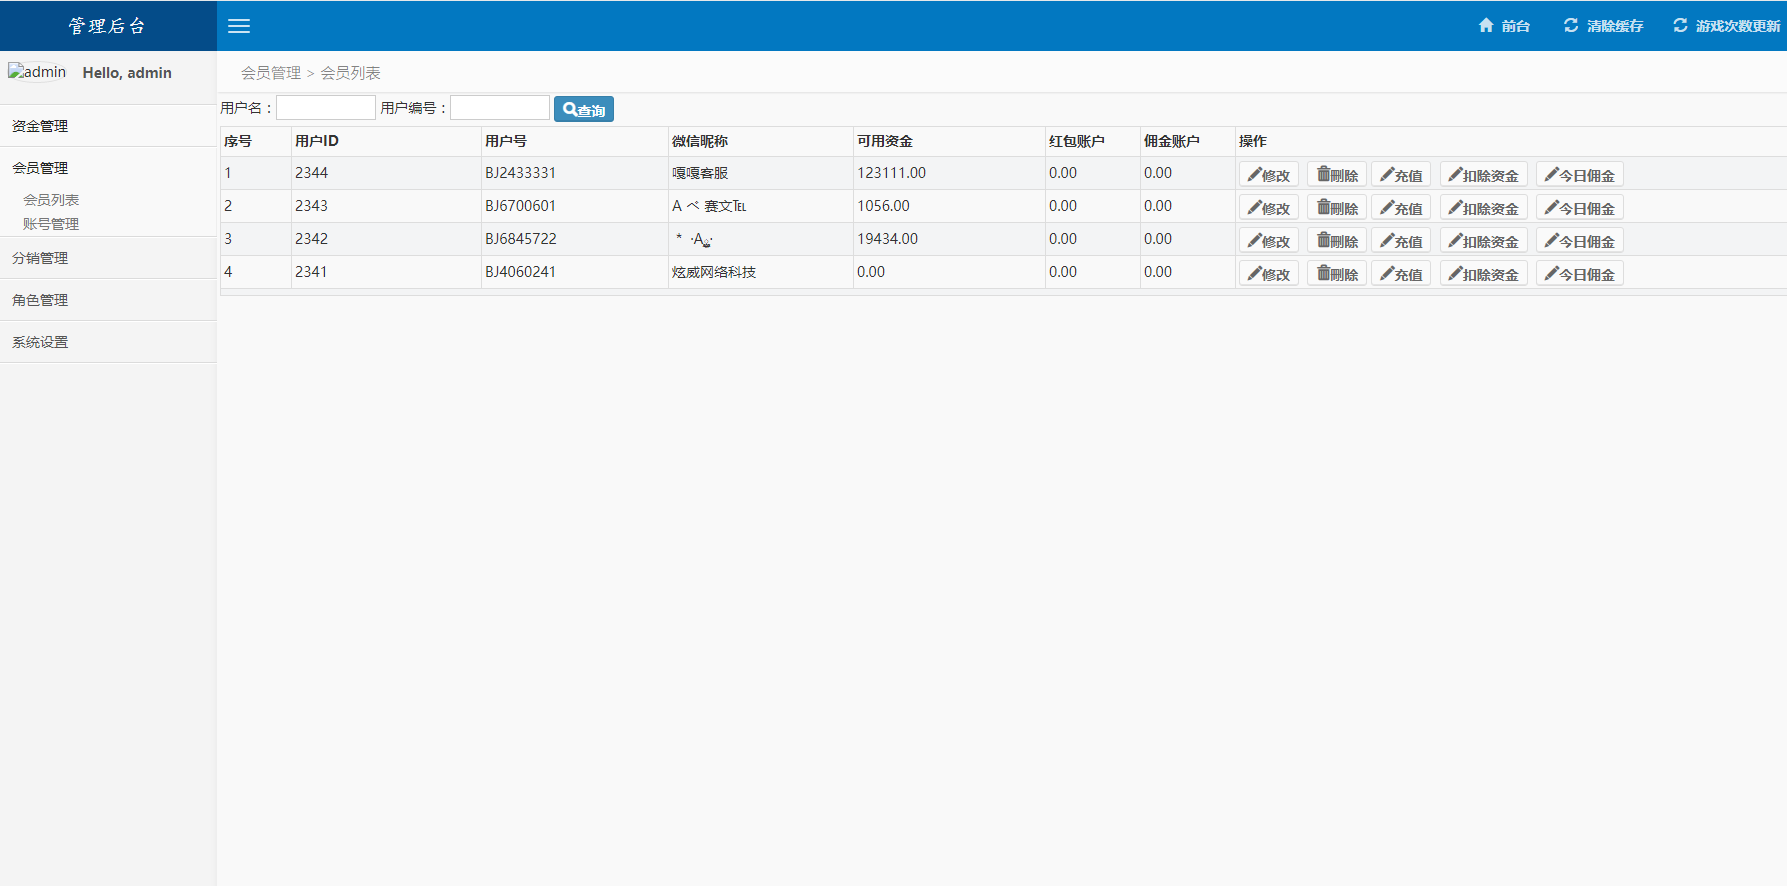Click 扣除资金 for user 2341
This screenshot has width=1787, height=886.
click(x=1483, y=274)
